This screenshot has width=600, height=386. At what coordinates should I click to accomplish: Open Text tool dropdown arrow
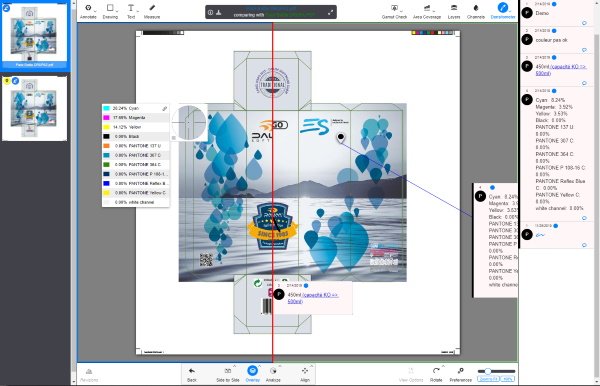tap(137, 10)
